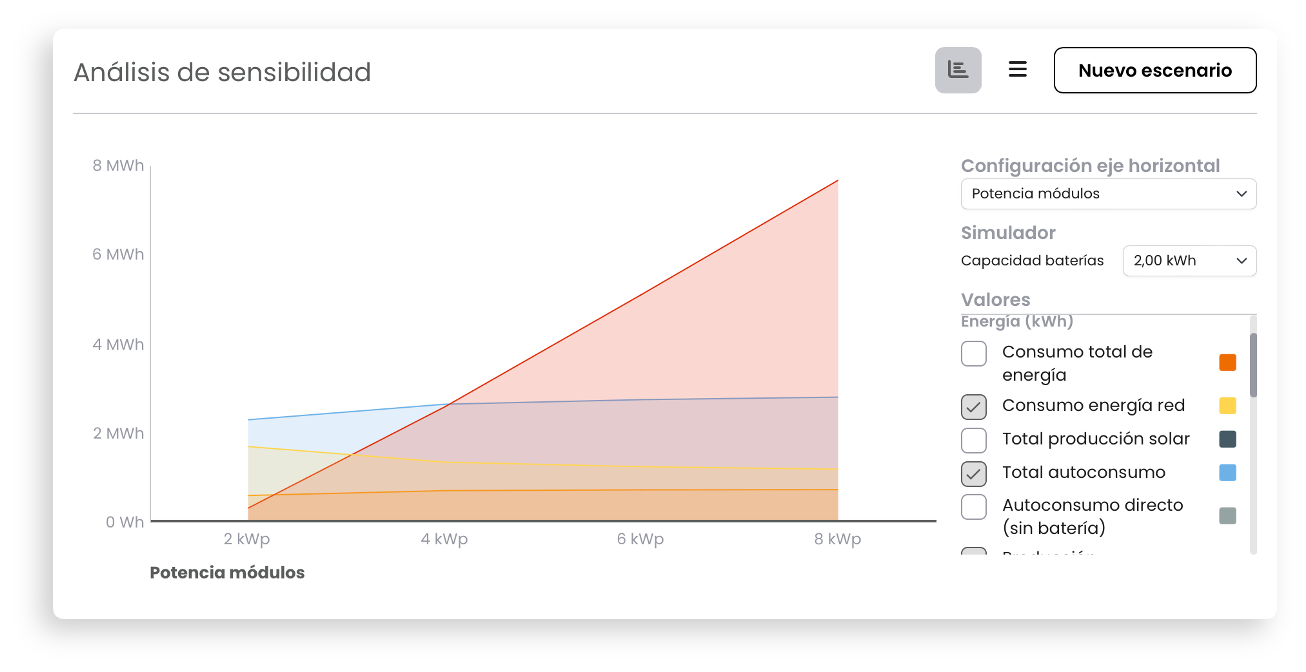
Task: Tick the Autoconsumo directo (sin batería) checkbox
Action: click(974, 507)
